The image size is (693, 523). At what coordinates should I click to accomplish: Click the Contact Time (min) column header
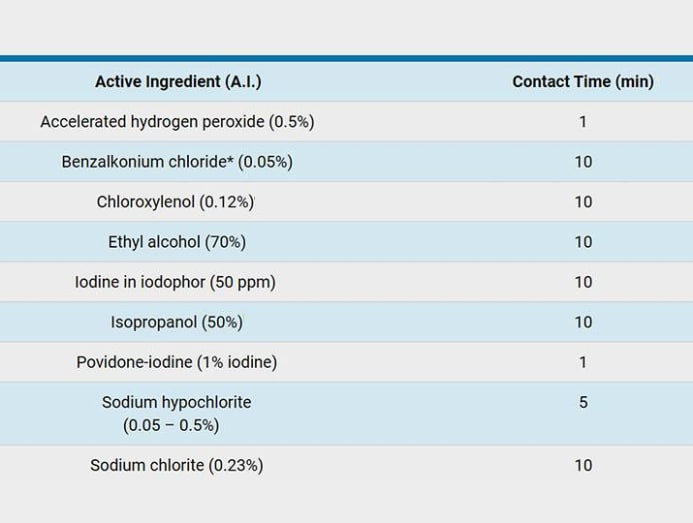(583, 82)
